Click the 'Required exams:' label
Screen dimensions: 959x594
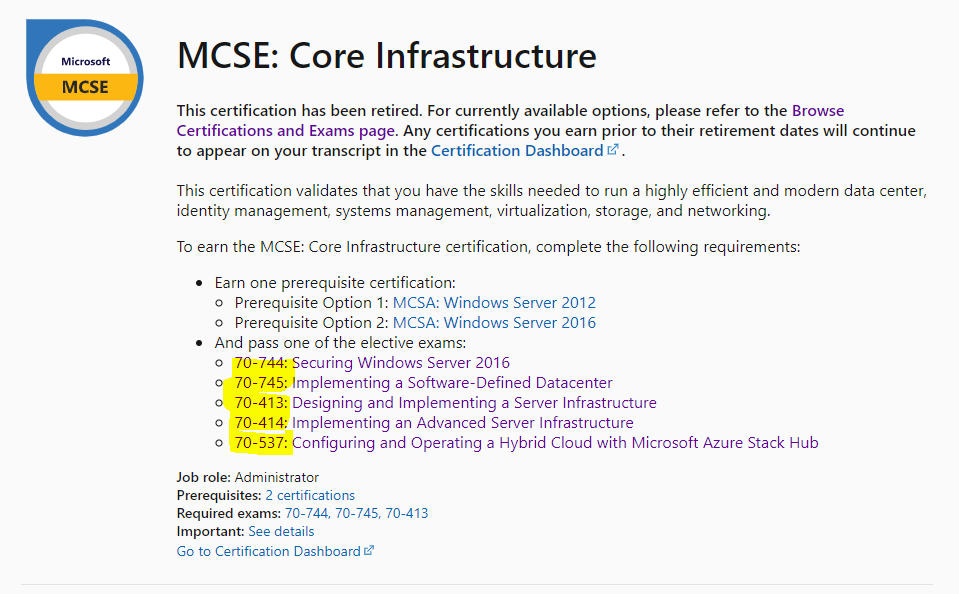coord(229,513)
